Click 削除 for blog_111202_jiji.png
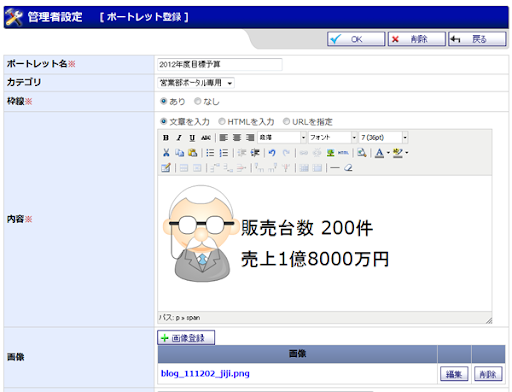Screen dimensions: 512x392 (x=488, y=374)
